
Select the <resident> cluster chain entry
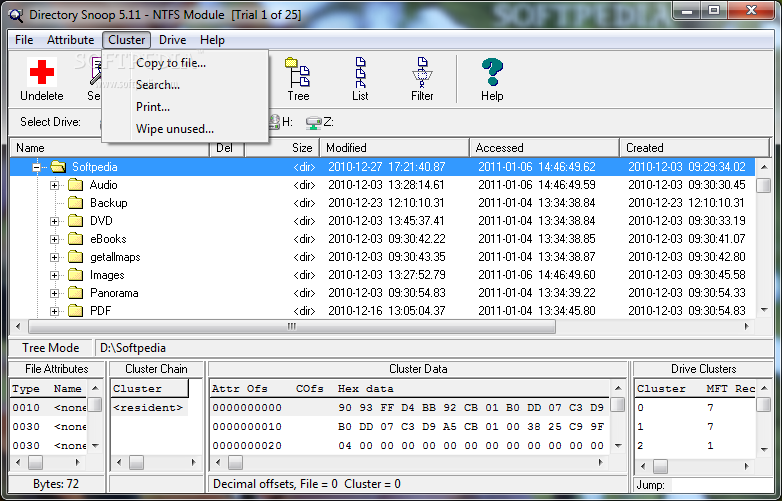tap(149, 408)
